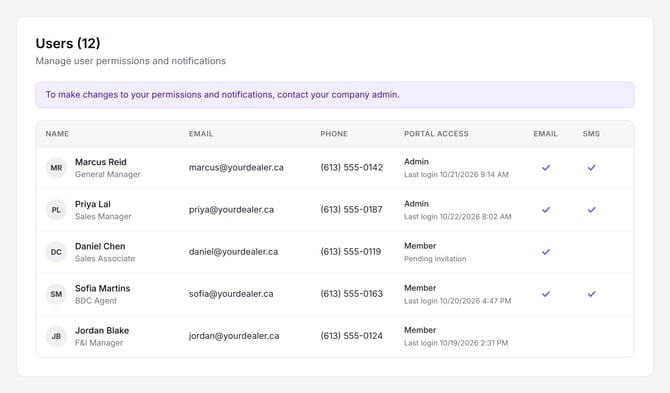Click the BDC Agent job title
Image resolution: width=670 pixels, height=393 pixels.
(96, 301)
